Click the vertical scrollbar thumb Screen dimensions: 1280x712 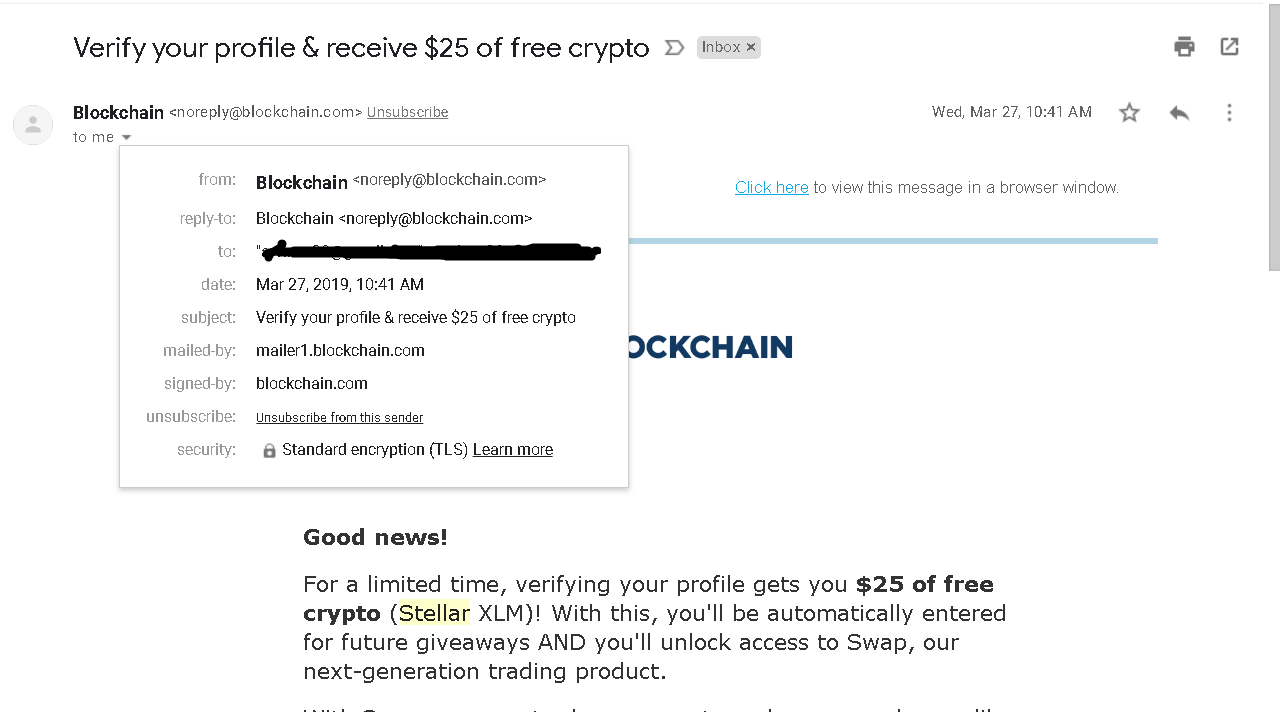(x=1274, y=136)
